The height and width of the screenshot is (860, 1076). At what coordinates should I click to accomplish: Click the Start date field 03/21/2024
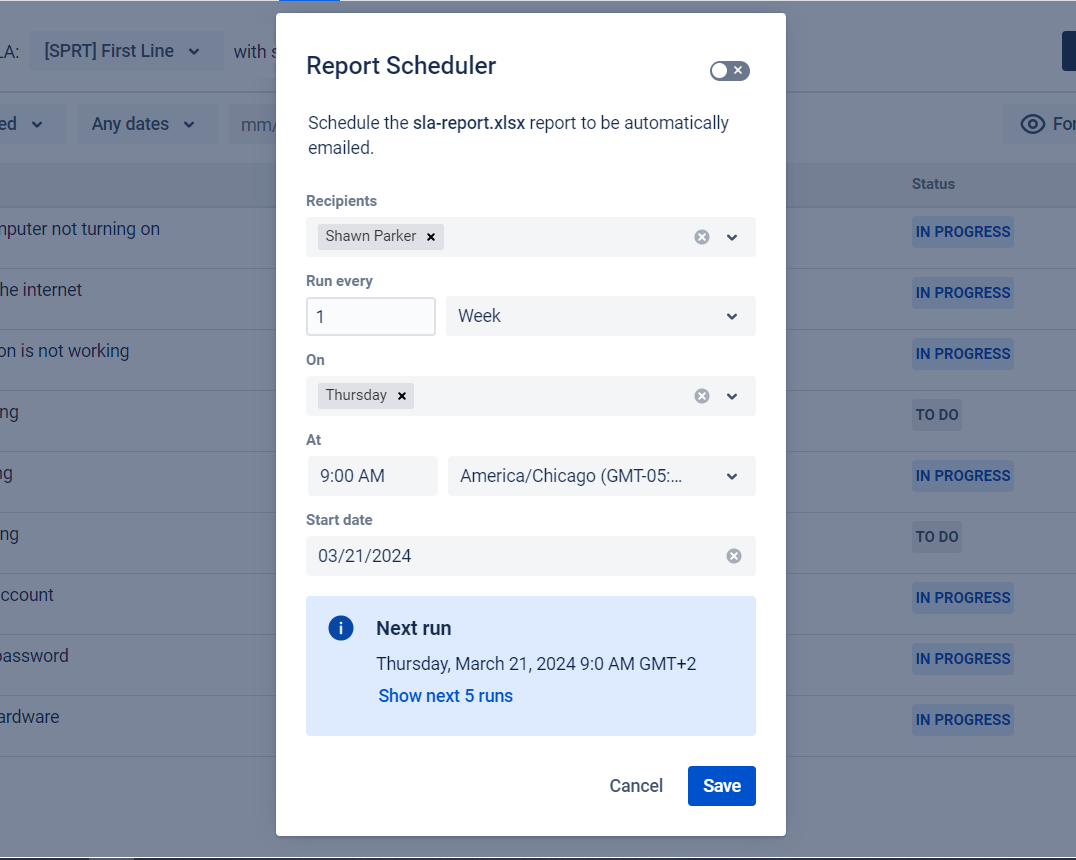click(510, 556)
